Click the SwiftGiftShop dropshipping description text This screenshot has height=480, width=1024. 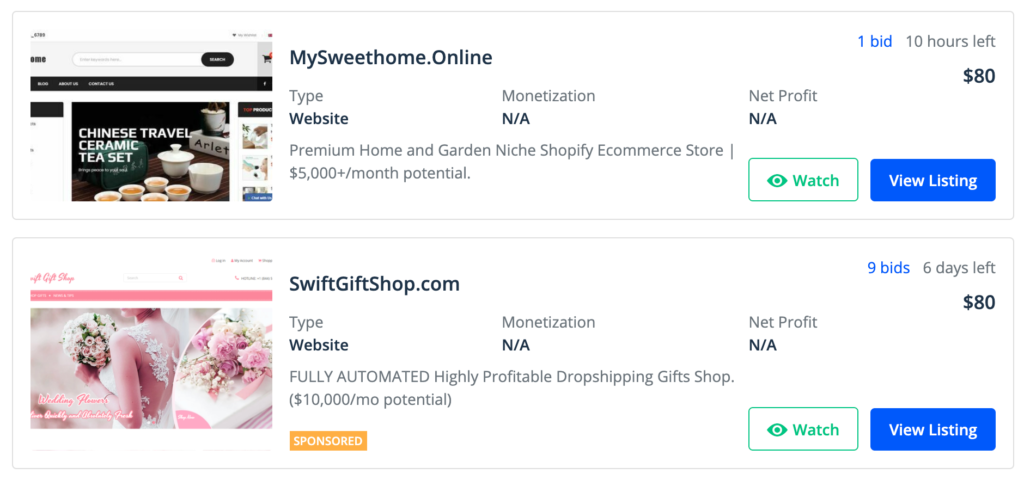pos(512,388)
